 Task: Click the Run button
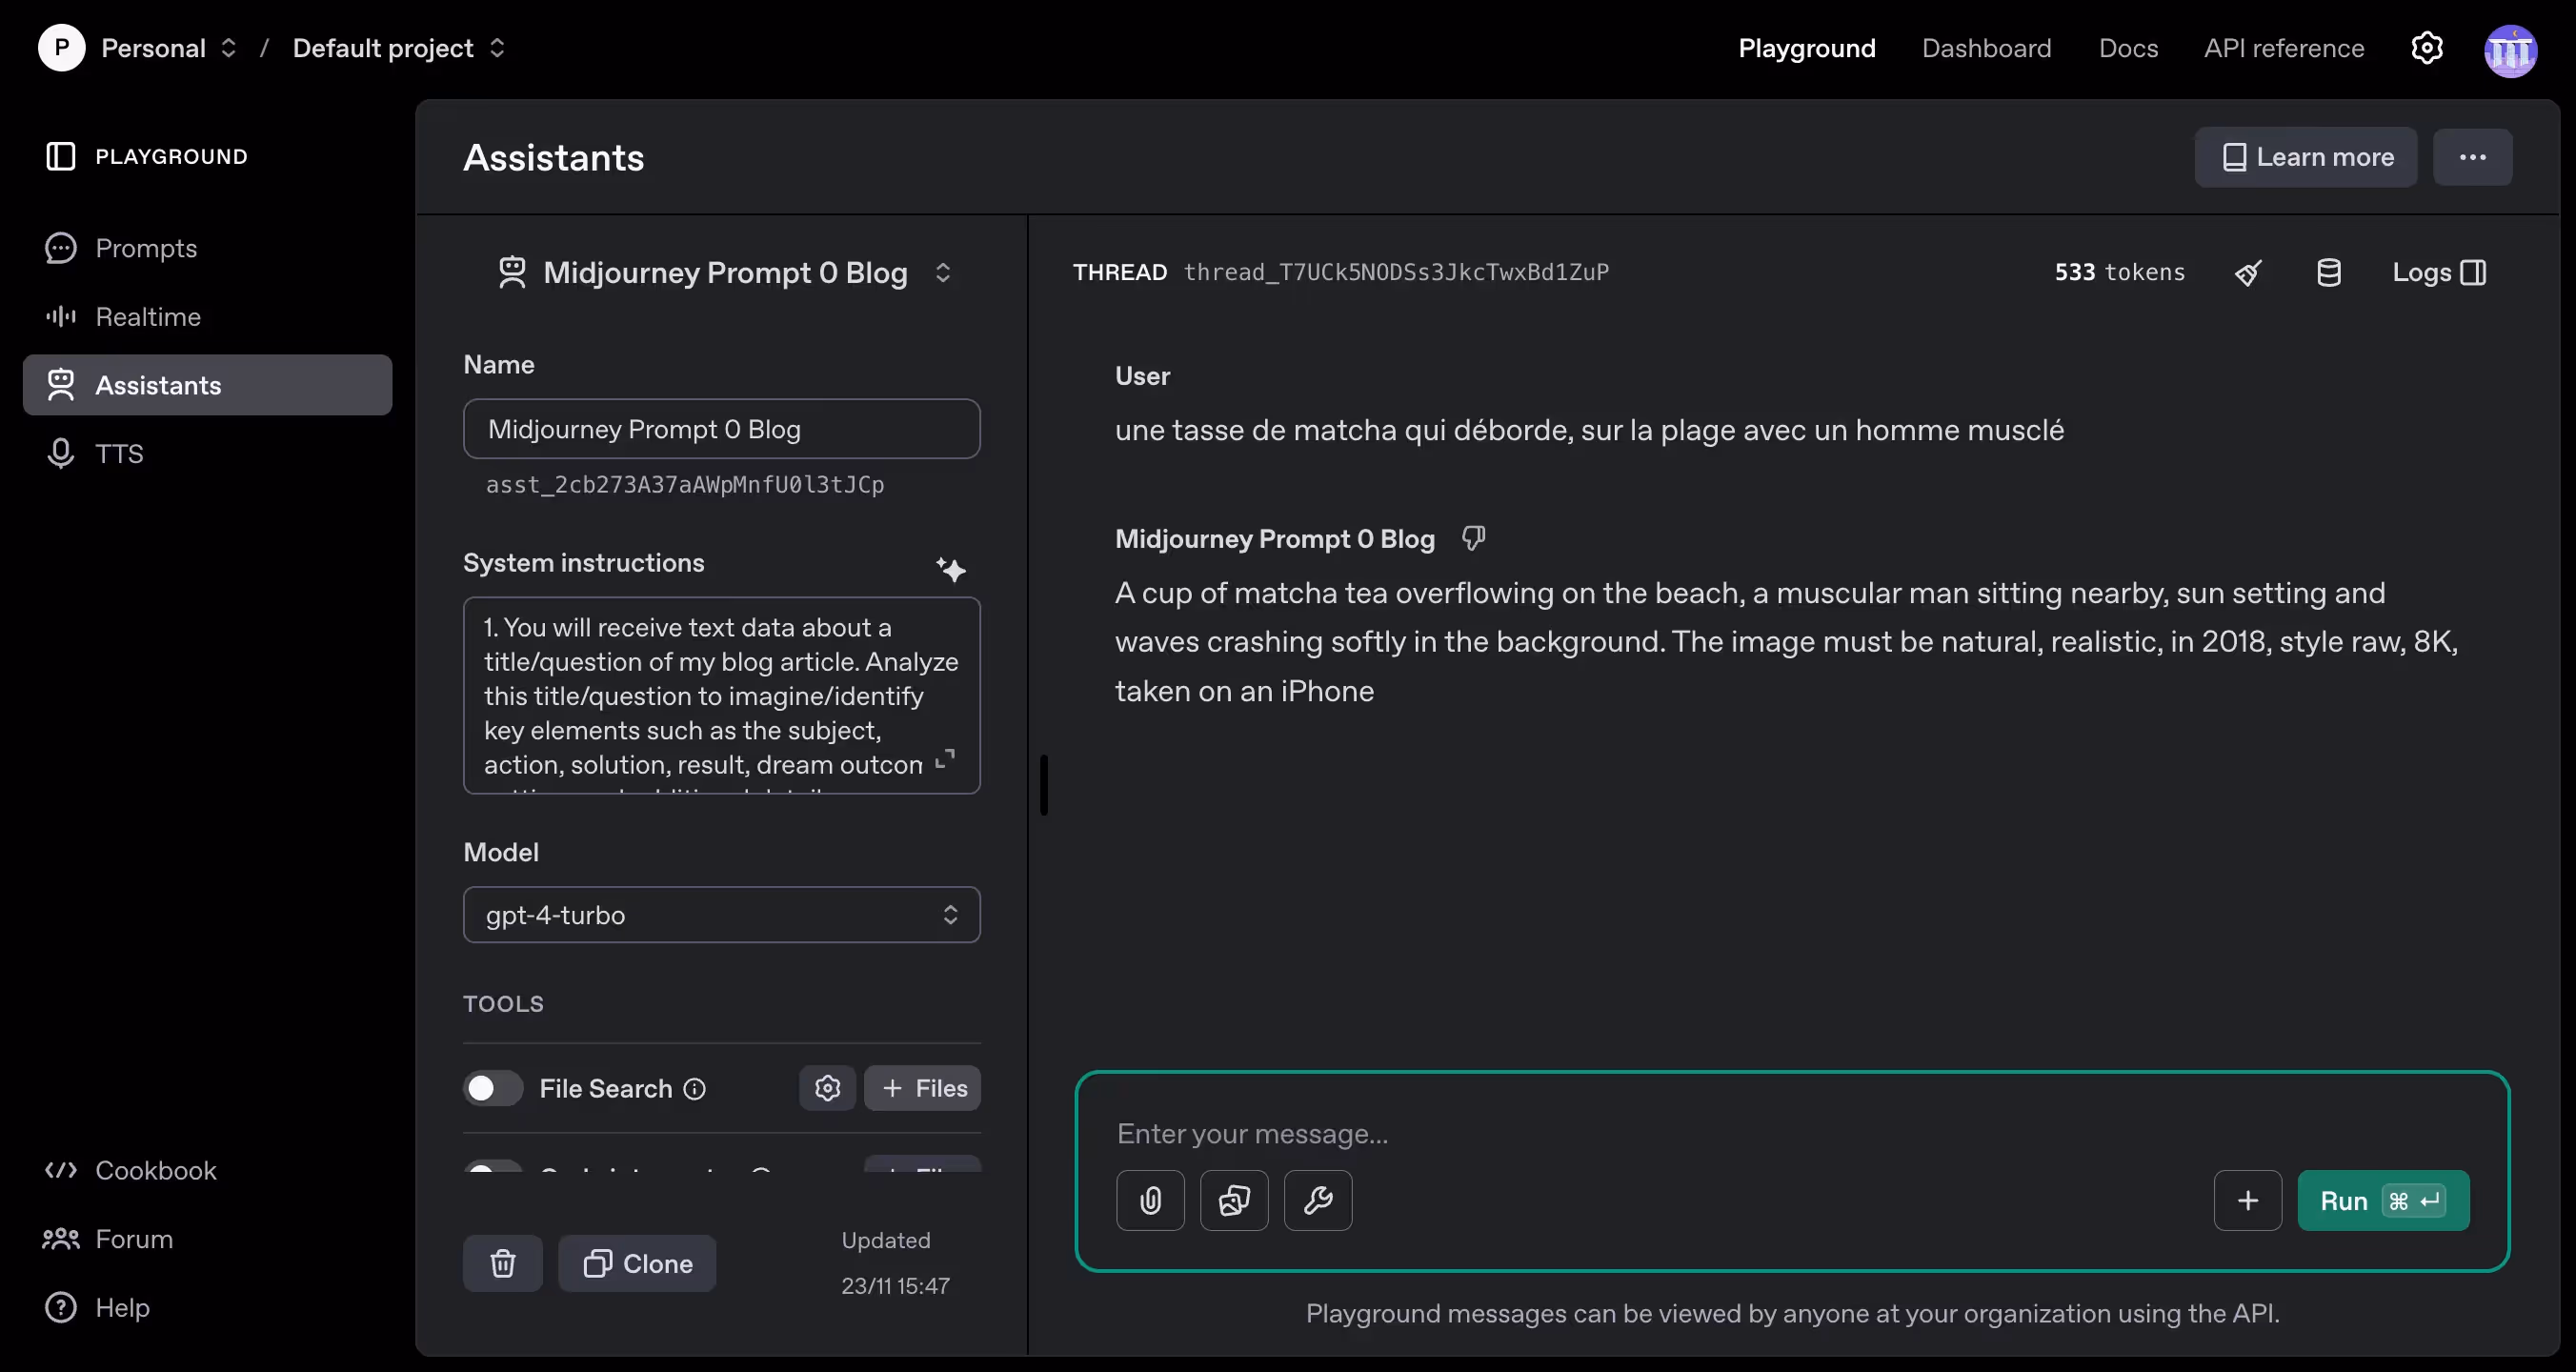pyautogui.click(x=2383, y=1200)
